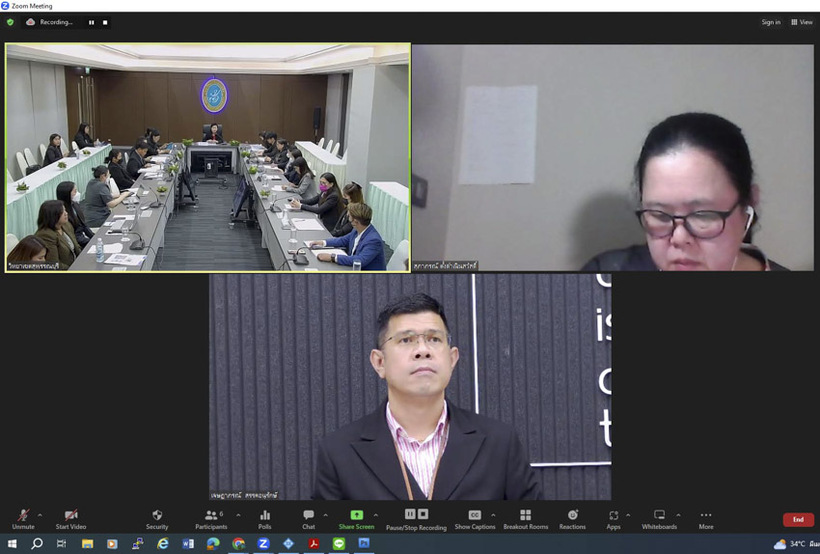This screenshot has width=820, height=554.
Task: Click the Sign in link
Action: tap(770, 22)
